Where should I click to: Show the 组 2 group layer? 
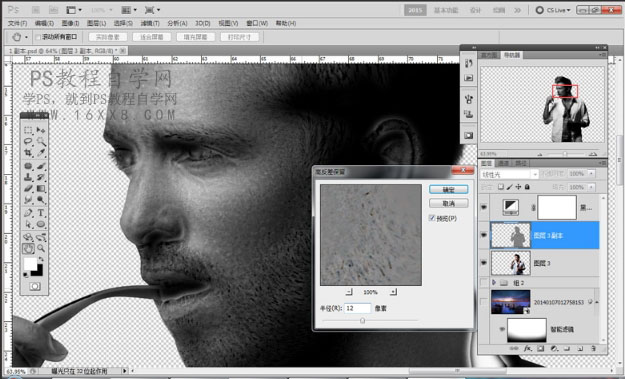click(x=484, y=283)
